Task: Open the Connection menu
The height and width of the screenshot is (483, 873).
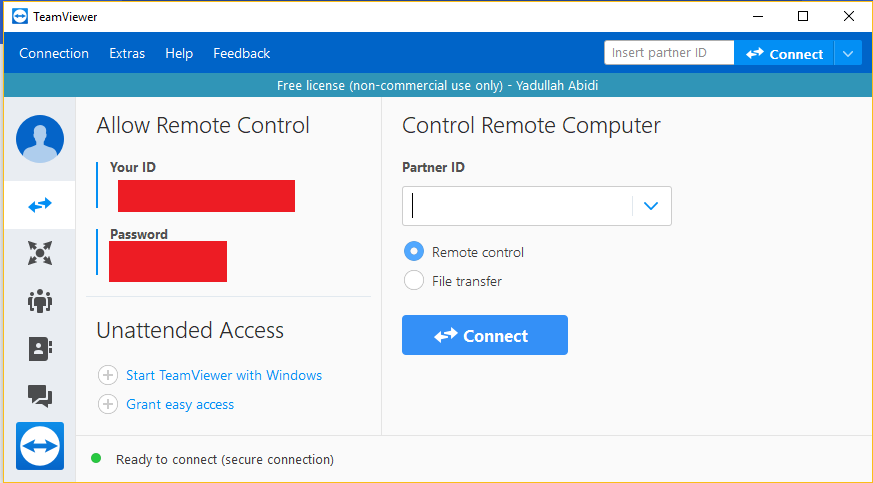Action: (54, 53)
